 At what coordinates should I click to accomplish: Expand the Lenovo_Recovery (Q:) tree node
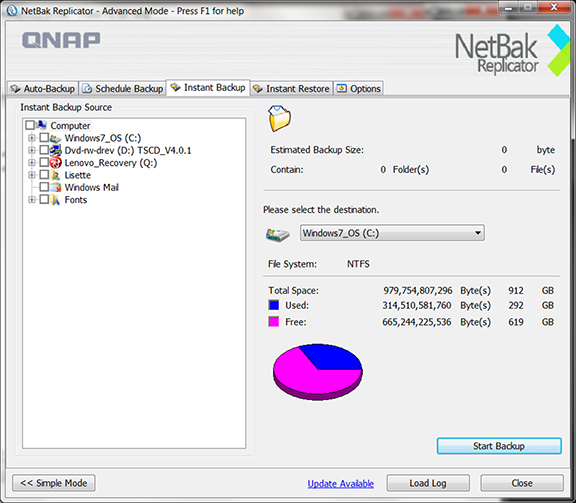click(32, 162)
